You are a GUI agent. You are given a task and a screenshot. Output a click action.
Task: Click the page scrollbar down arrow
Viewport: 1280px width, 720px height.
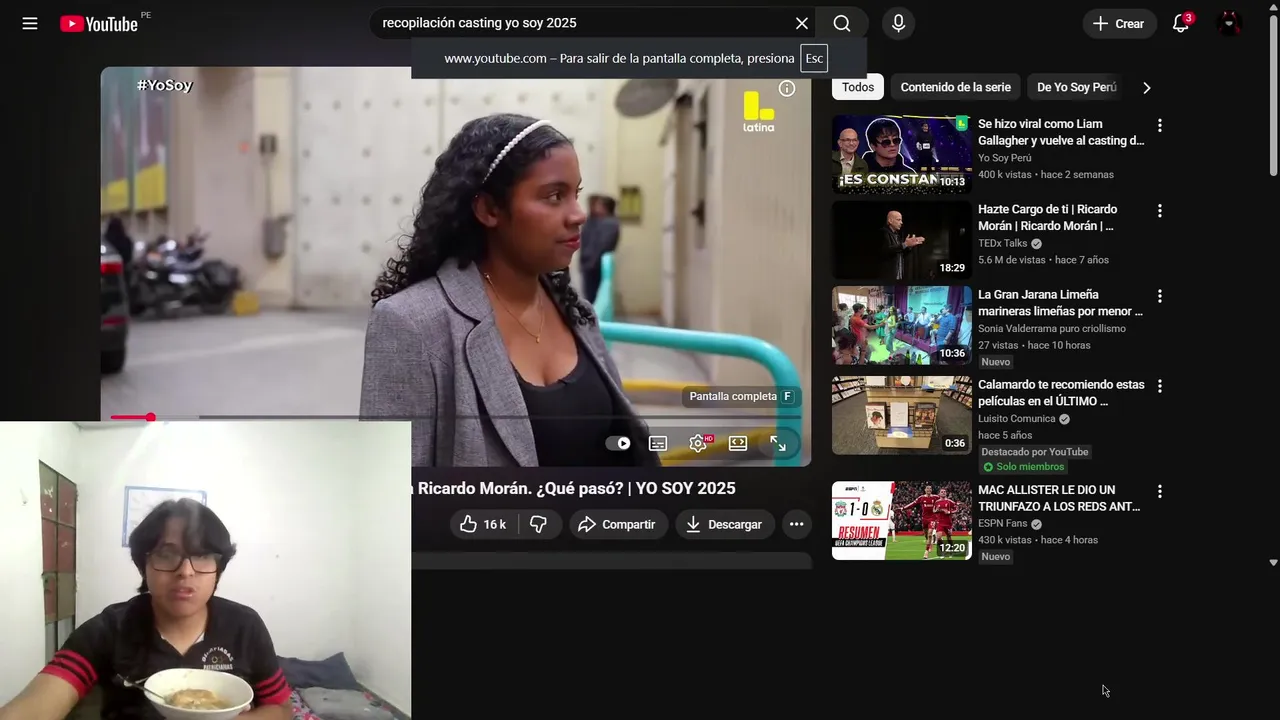click(1273, 562)
